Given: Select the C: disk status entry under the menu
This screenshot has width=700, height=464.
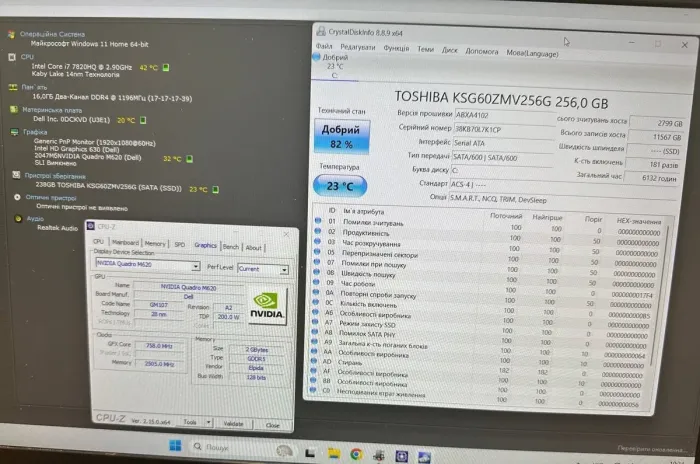Looking at the screenshot, I should click(x=335, y=66).
